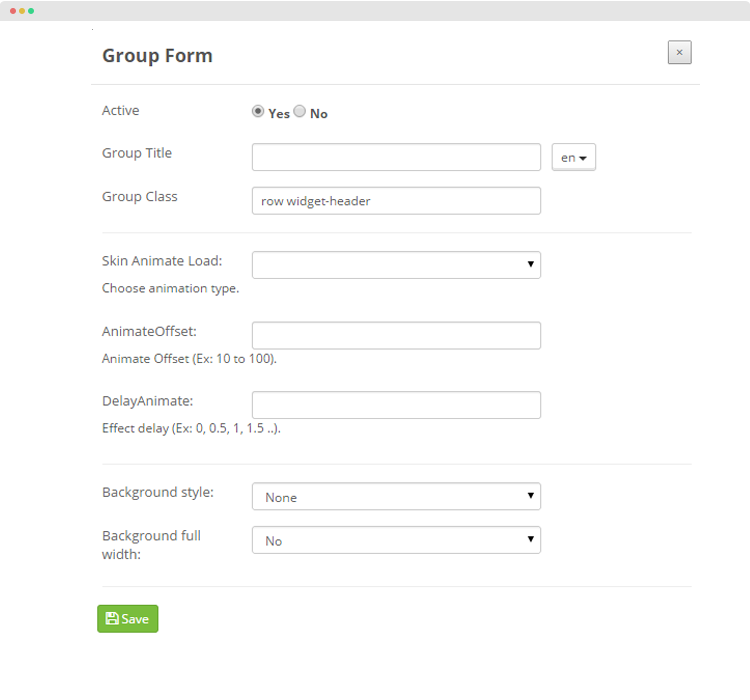Image resolution: width=750 pixels, height=700 pixels.
Task: Focus the DelayAnimate text field
Action: click(396, 405)
